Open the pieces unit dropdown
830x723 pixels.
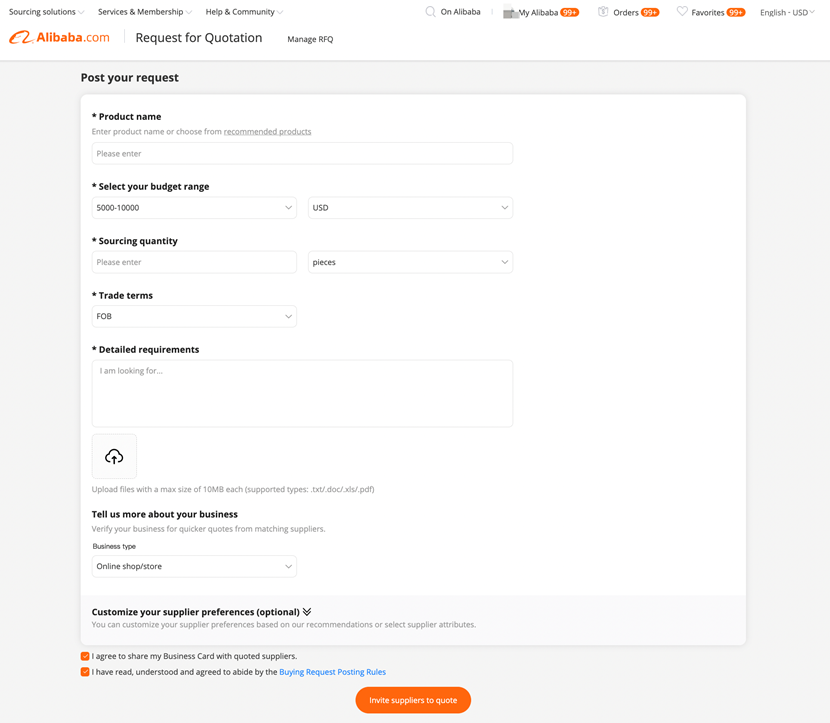pyautogui.click(x=410, y=262)
